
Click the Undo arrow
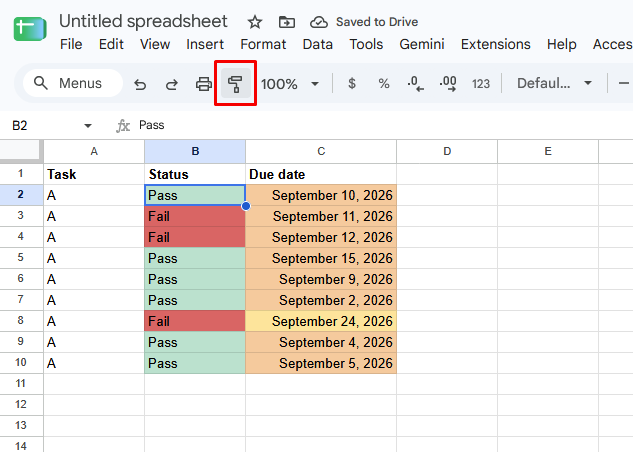pyautogui.click(x=140, y=84)
